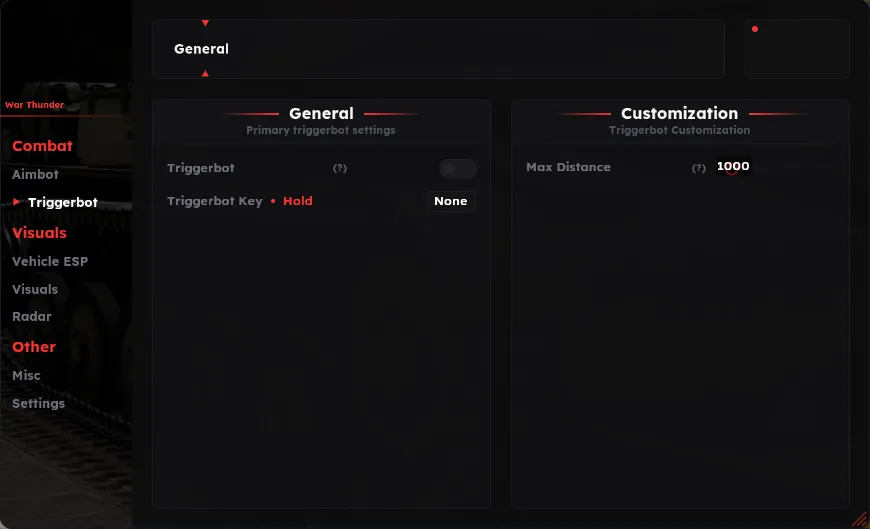The image size is (870, 529).
Task: Click the red down-pointing triangle above General tab
Action: (205, 23)
